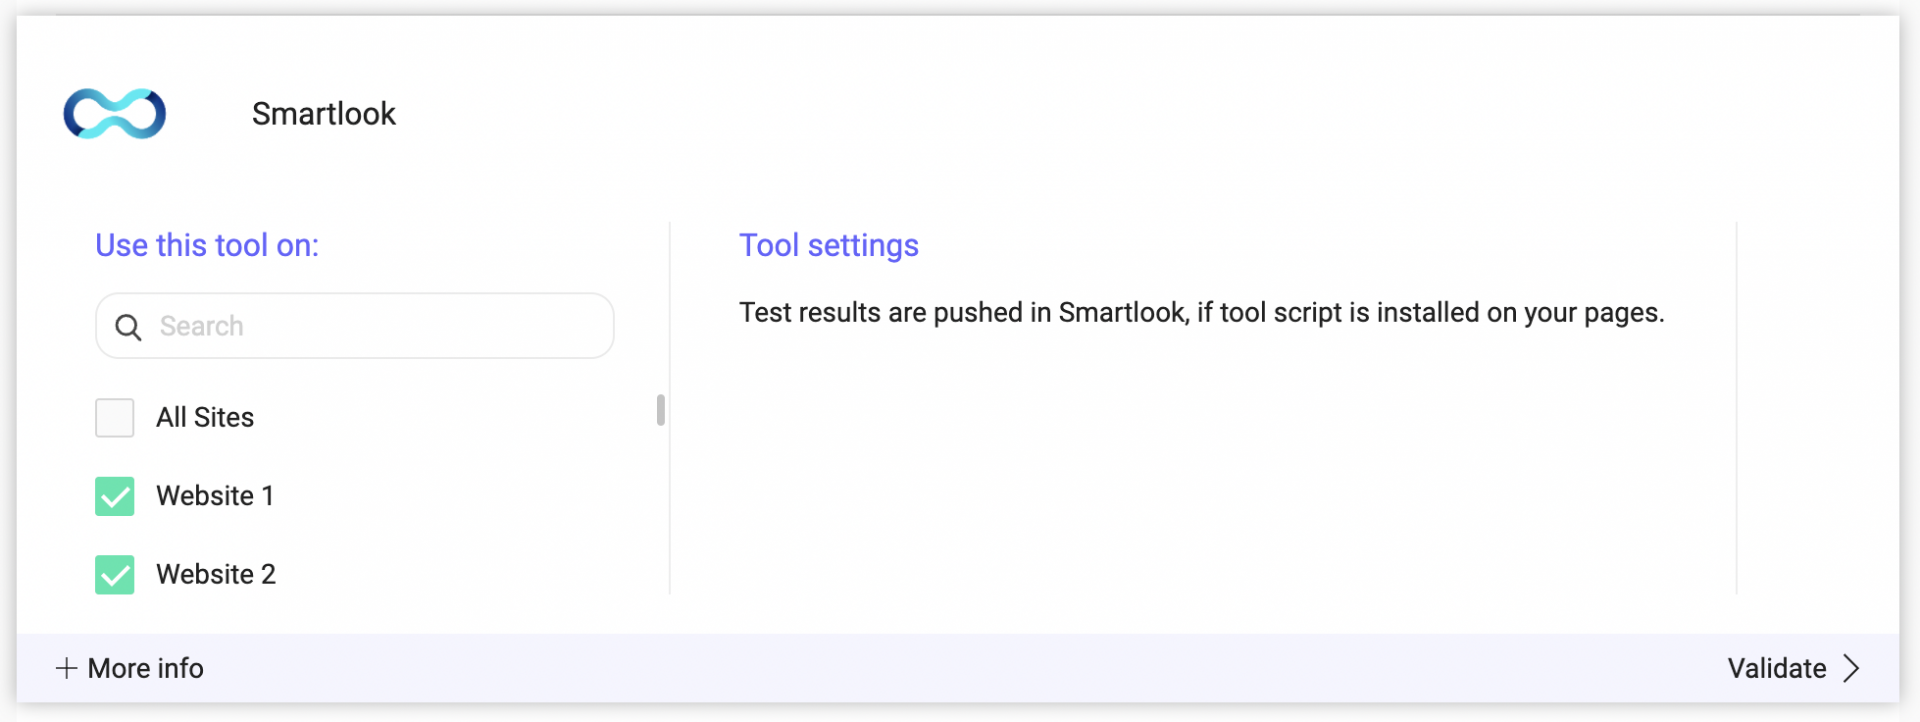Expand the More info section
Screen dimensions: 1920x722
(130, 668)
